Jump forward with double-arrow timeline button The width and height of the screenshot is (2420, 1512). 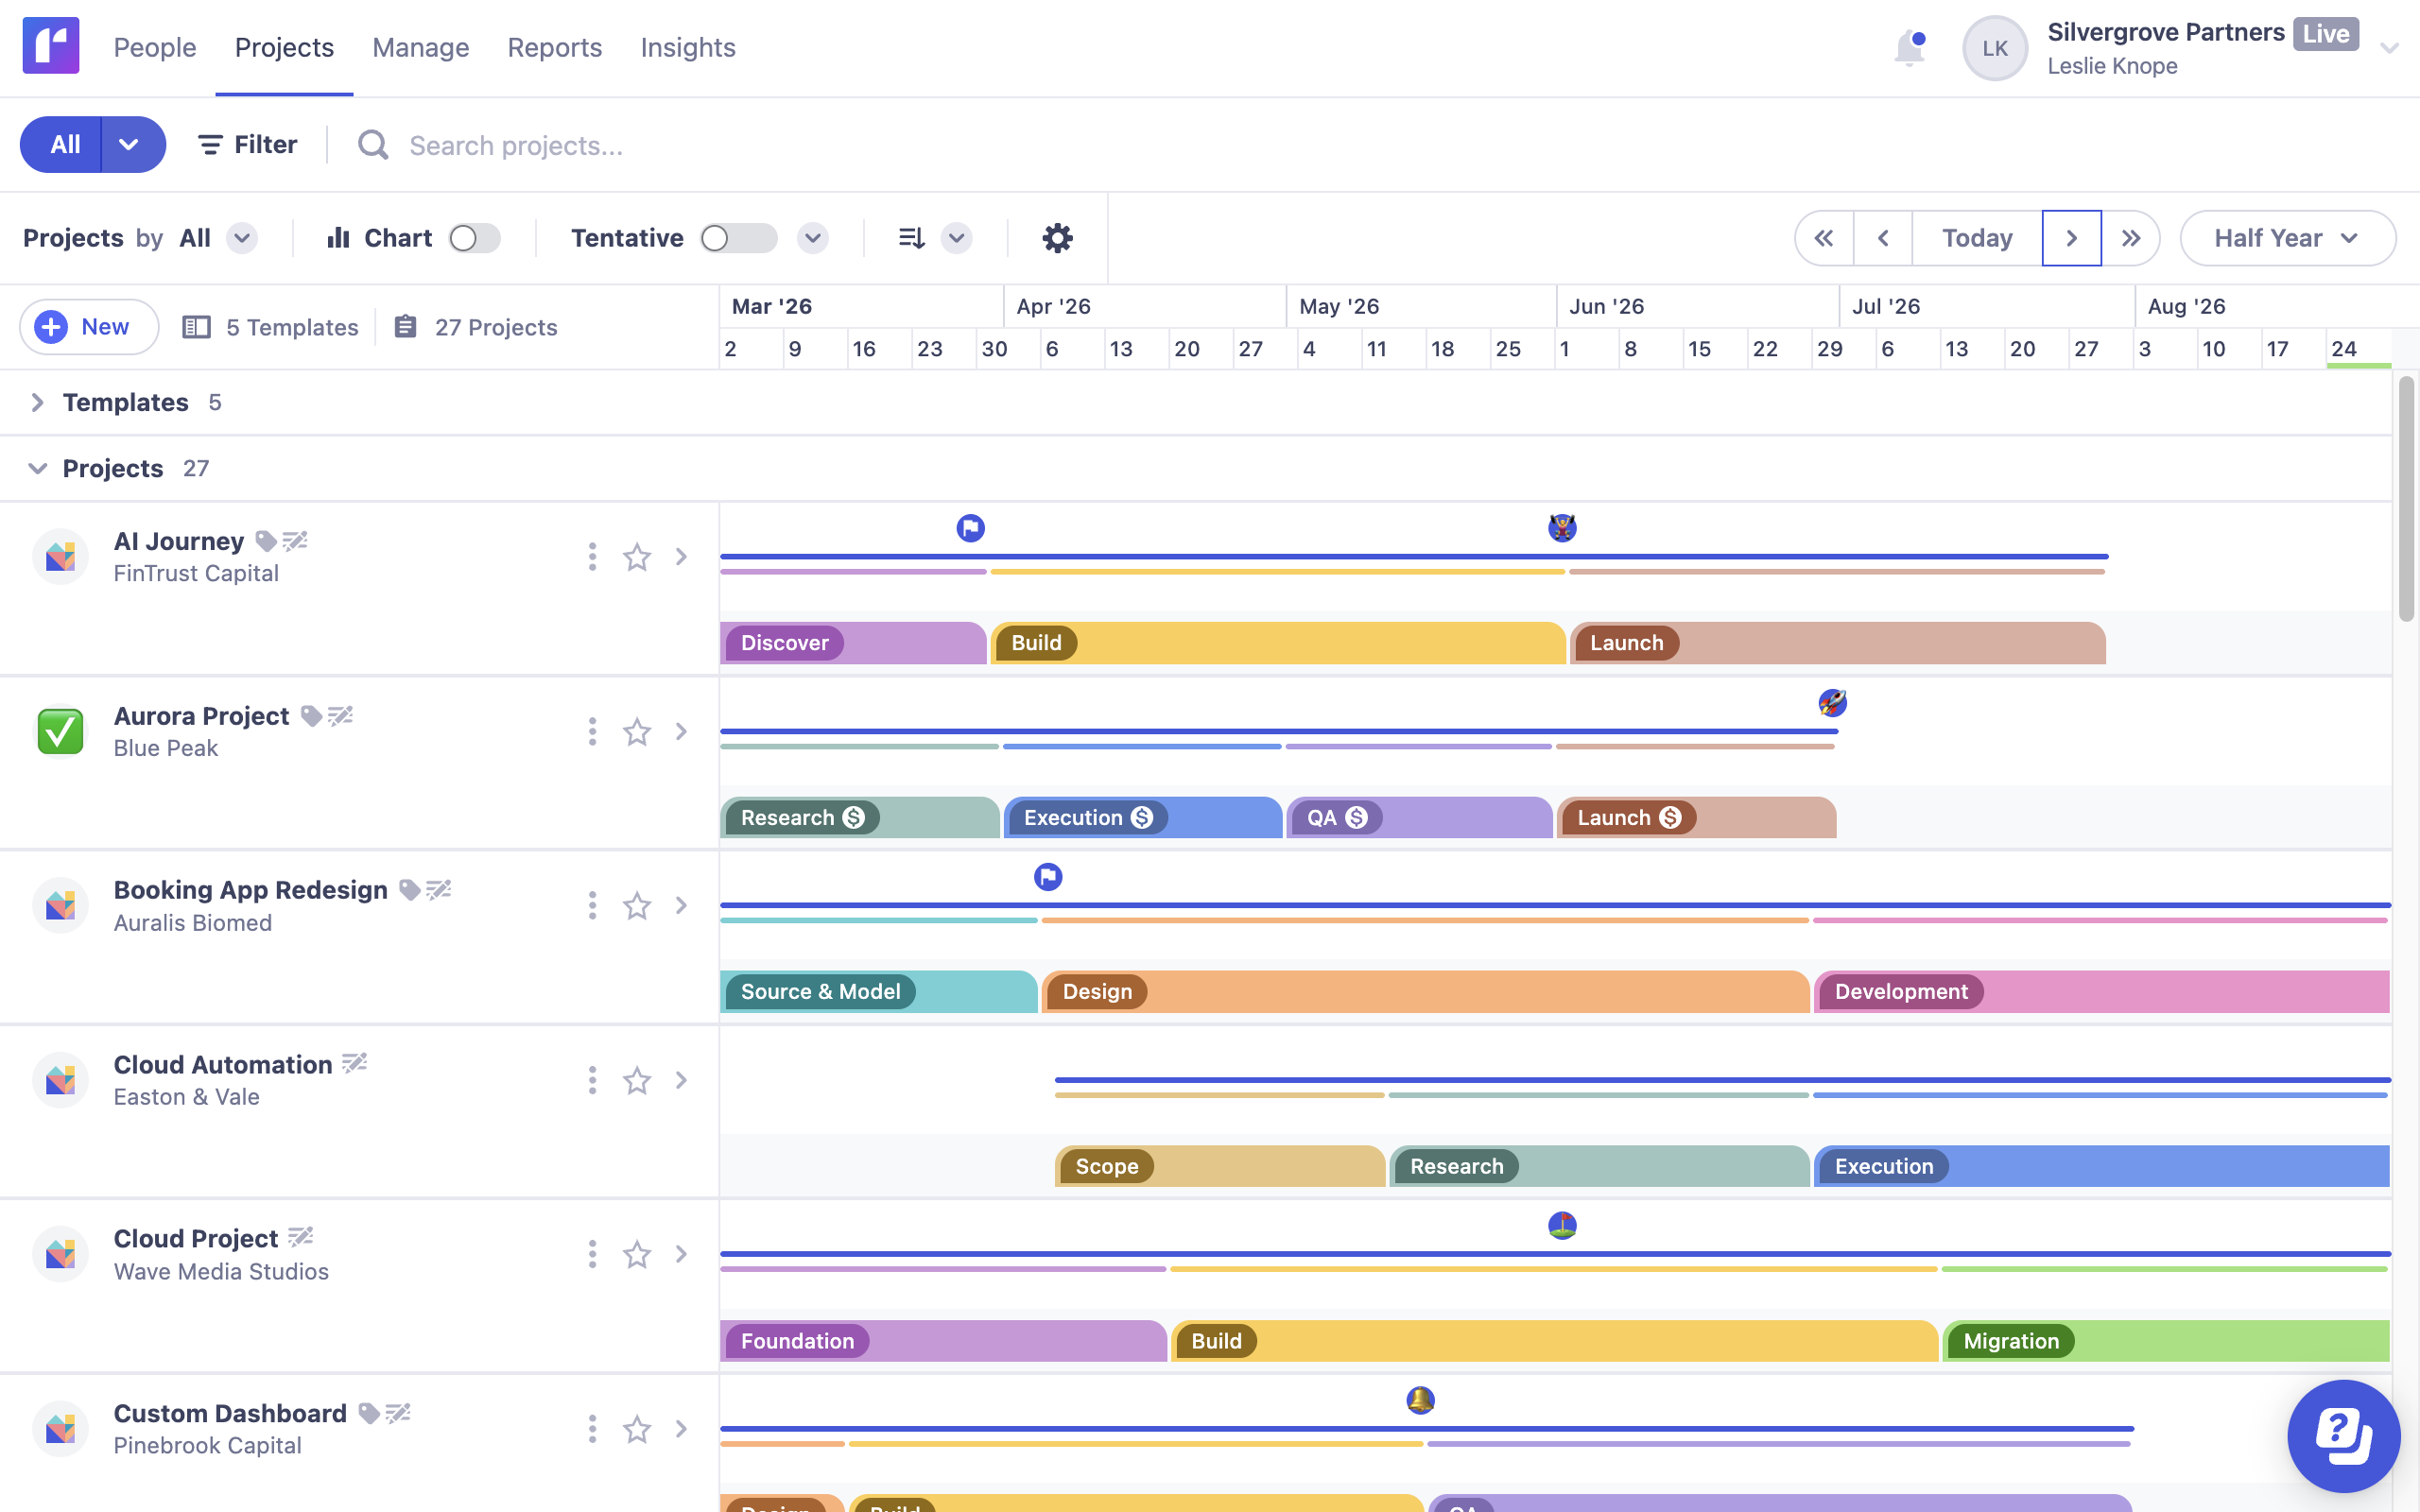[2130, 238]
